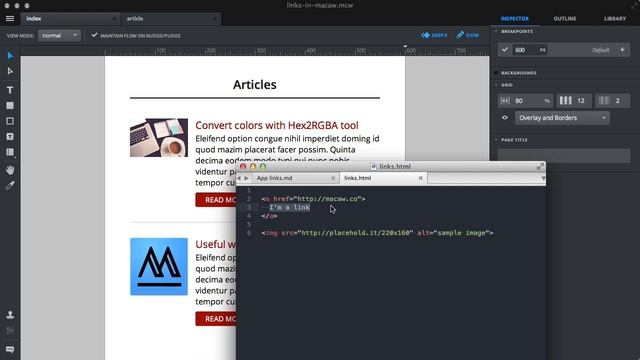Expand the Backgrounds section
Screen dimensions: 640x360
pyautogui.click(x=496, y=73)
